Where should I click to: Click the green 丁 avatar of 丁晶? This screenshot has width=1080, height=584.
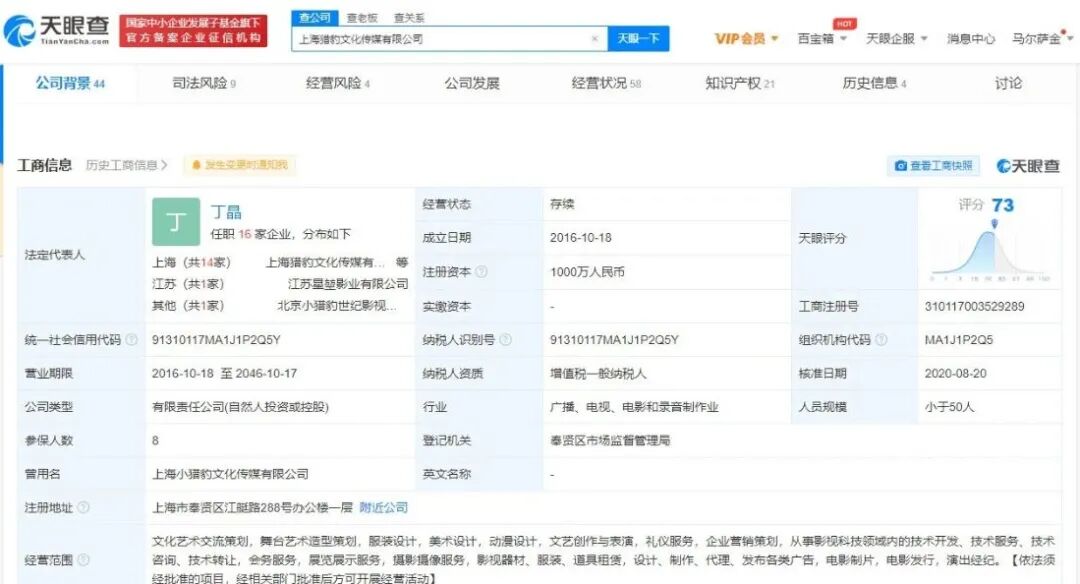pos(176,222)
